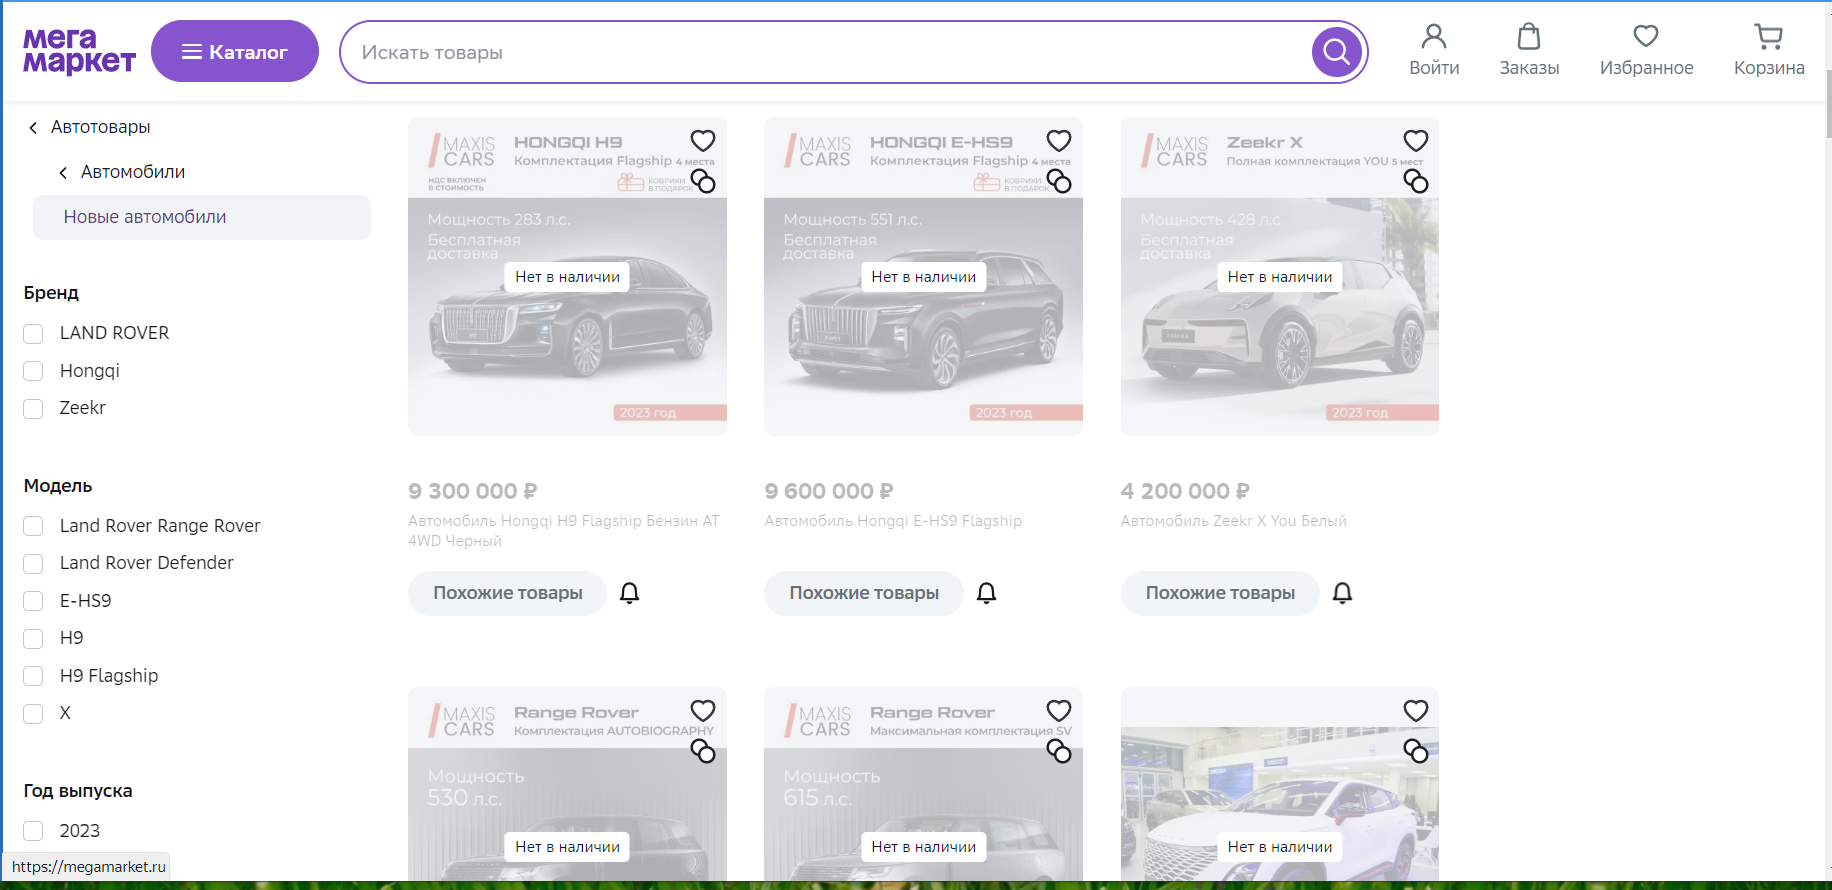Click compare icon on Zeekr X card
1832x890 pixels.
click(1415, 181)
